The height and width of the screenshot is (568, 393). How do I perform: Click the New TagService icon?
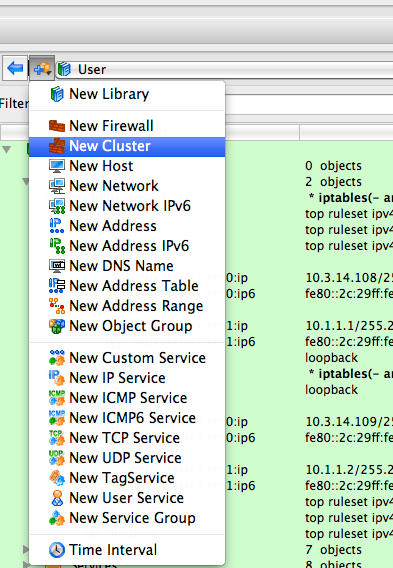click(x=57, y=478)
